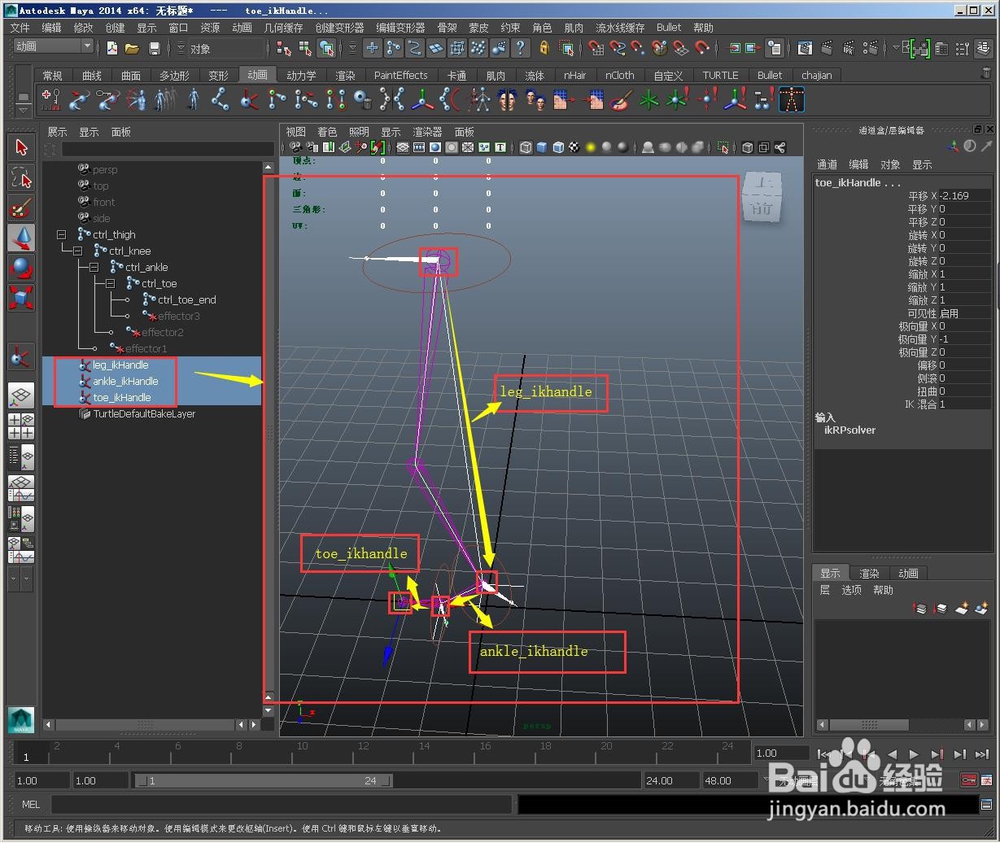This screenshot has width=1000, height=843.
Task: Click the Outliner horizontal scrollbar
Action: [x=145, y=725]
